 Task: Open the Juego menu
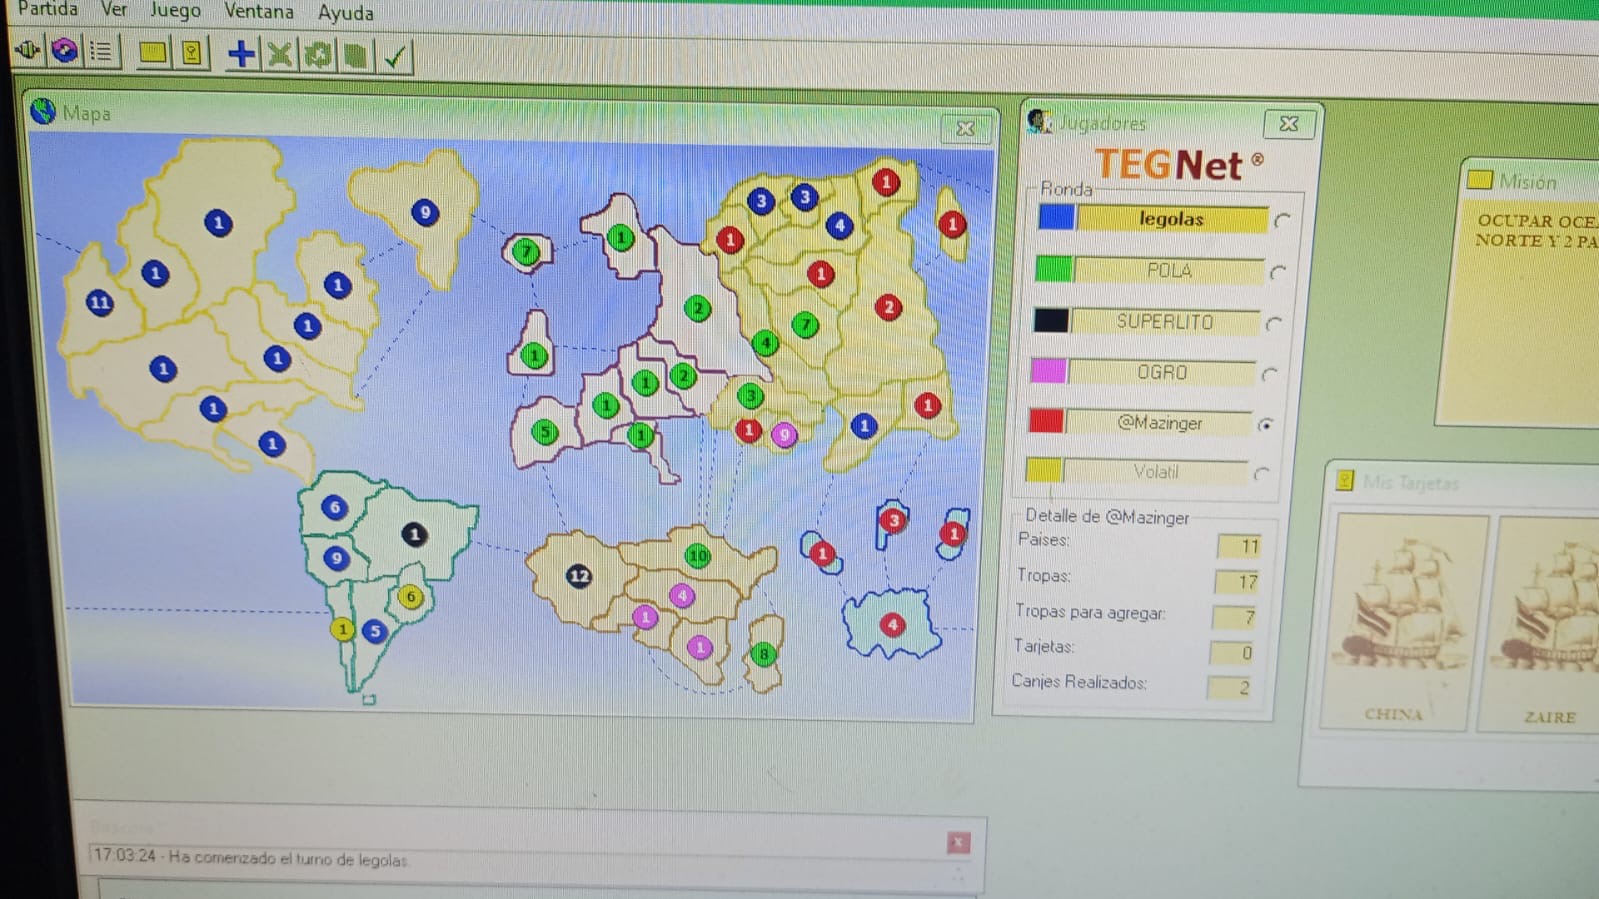(175, 10)
